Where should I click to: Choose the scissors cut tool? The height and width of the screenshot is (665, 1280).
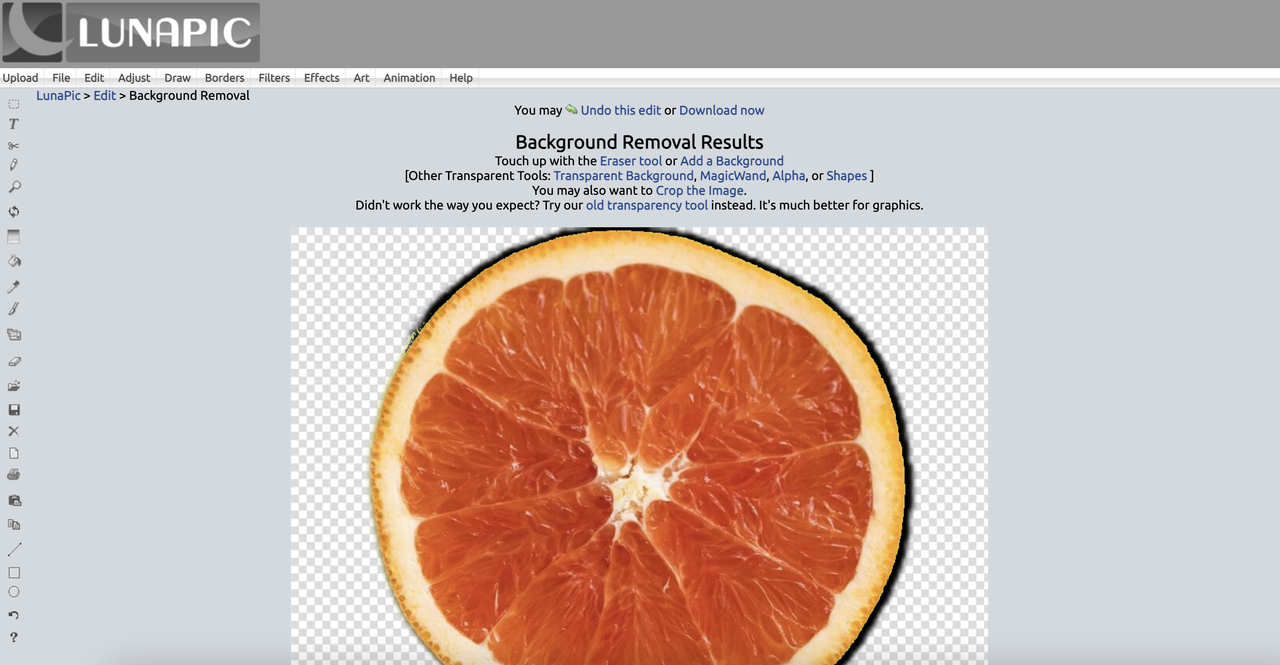coord(14,146)
